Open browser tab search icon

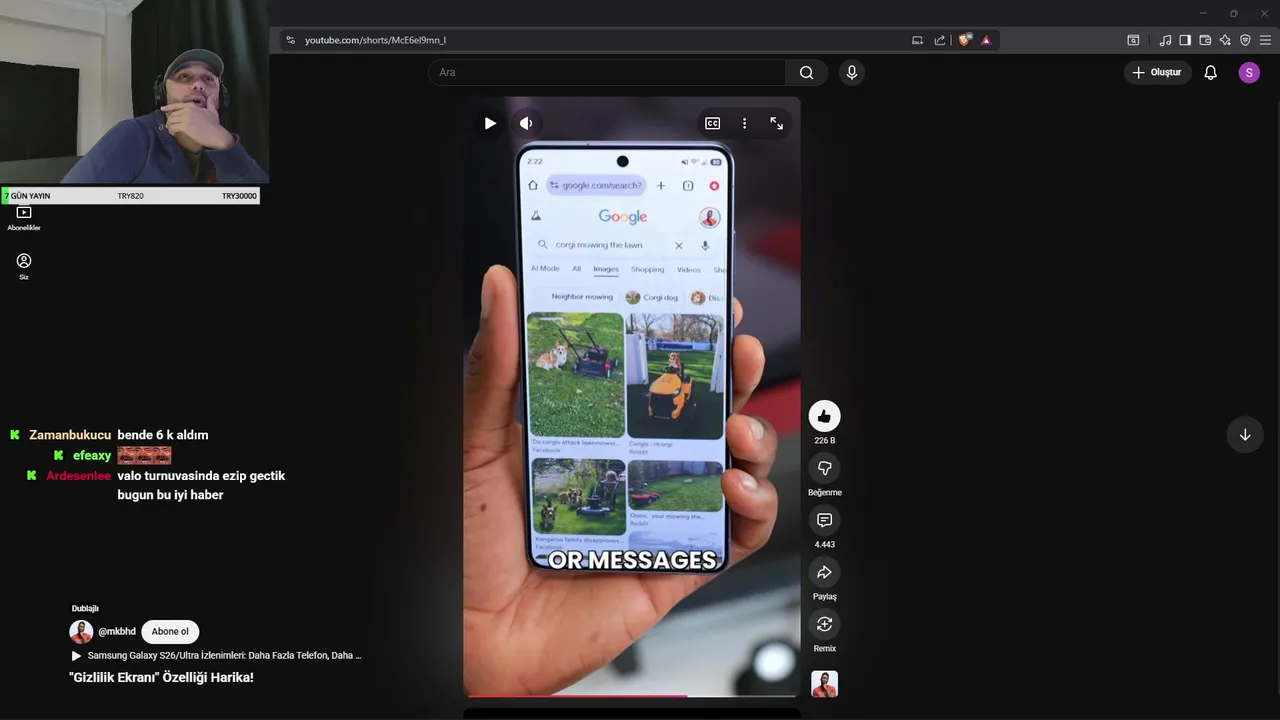[1133, 40]
